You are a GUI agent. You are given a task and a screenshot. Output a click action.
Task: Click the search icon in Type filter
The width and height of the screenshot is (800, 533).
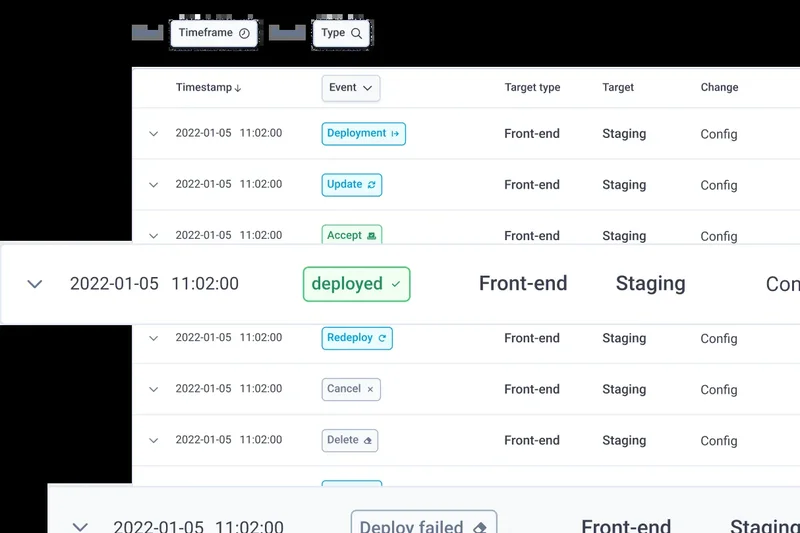356,33
